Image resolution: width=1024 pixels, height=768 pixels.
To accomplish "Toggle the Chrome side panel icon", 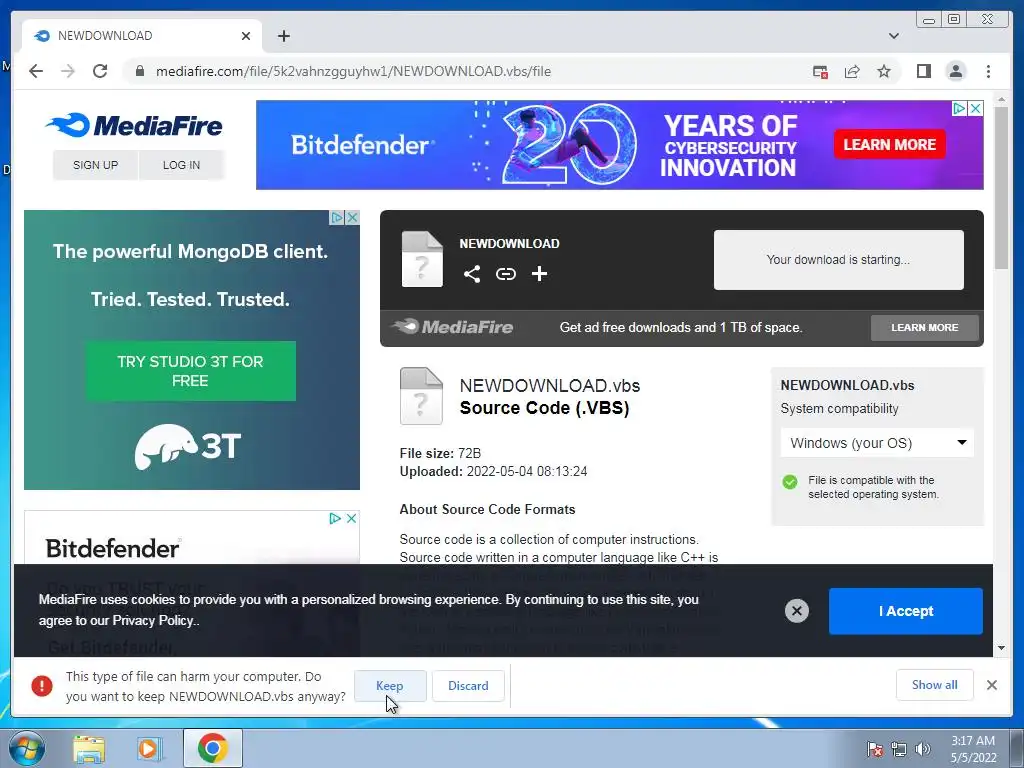I will [923, 71].
